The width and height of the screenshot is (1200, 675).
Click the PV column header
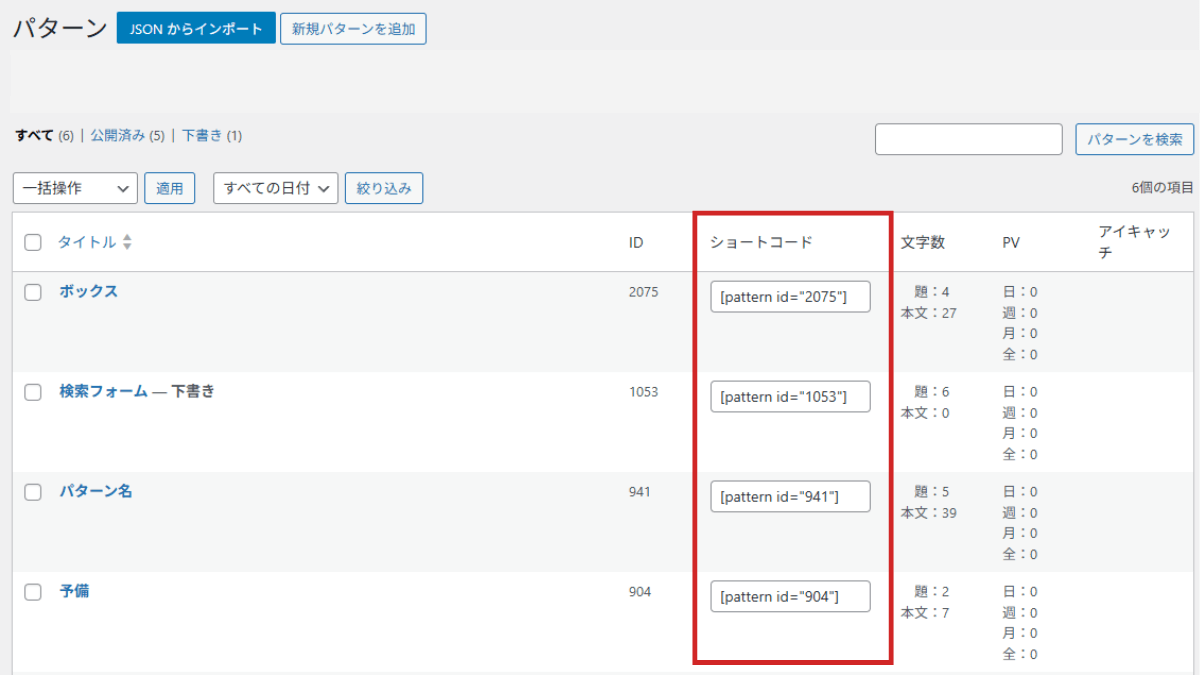1013,242
